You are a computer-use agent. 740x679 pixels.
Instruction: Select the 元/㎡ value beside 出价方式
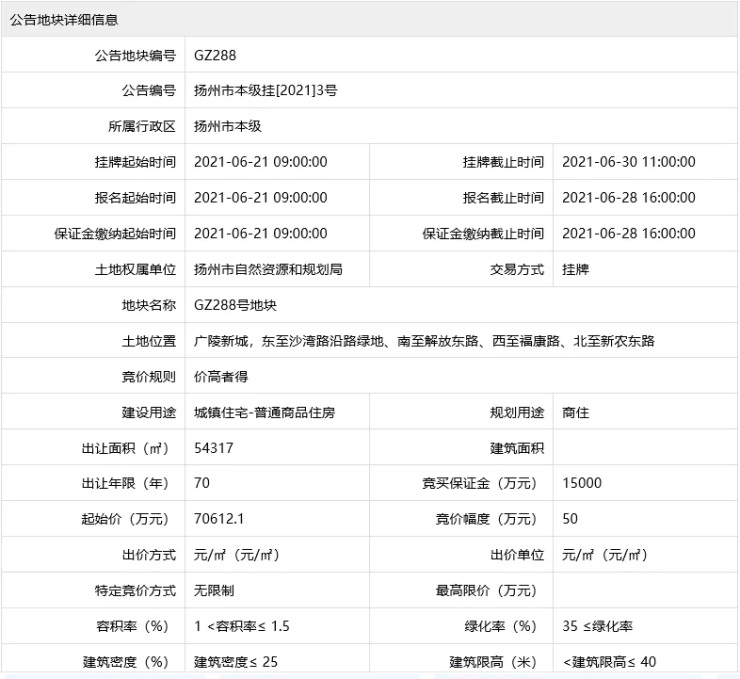[237, 555]
